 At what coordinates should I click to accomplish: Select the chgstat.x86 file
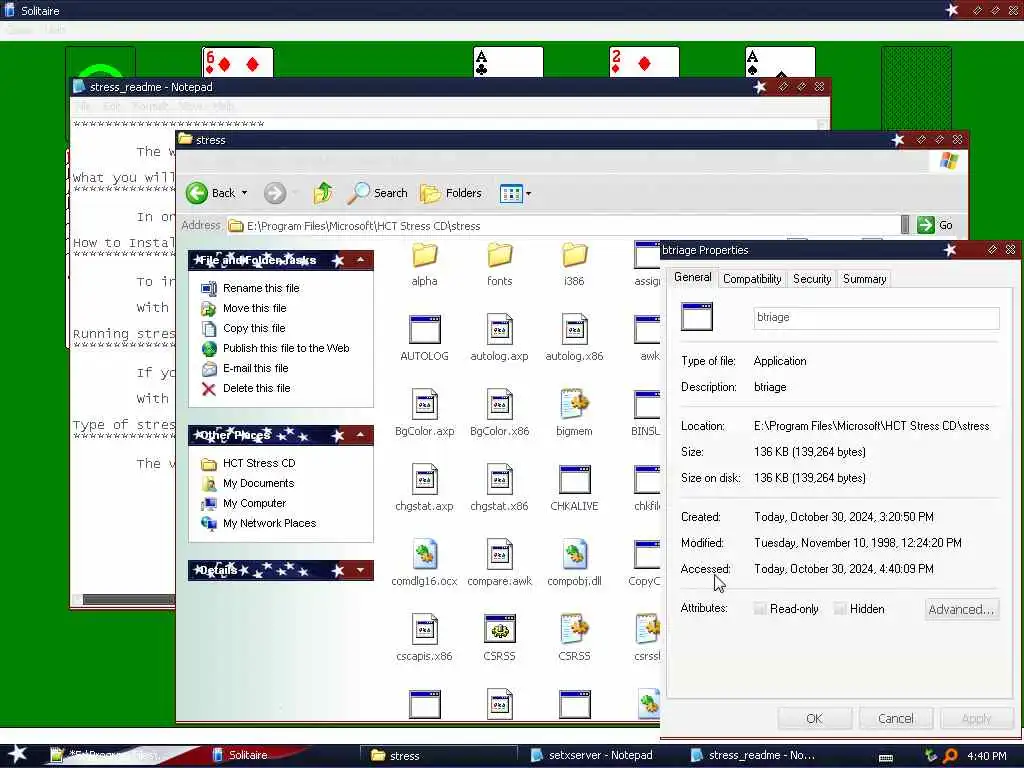click(500, 488)
